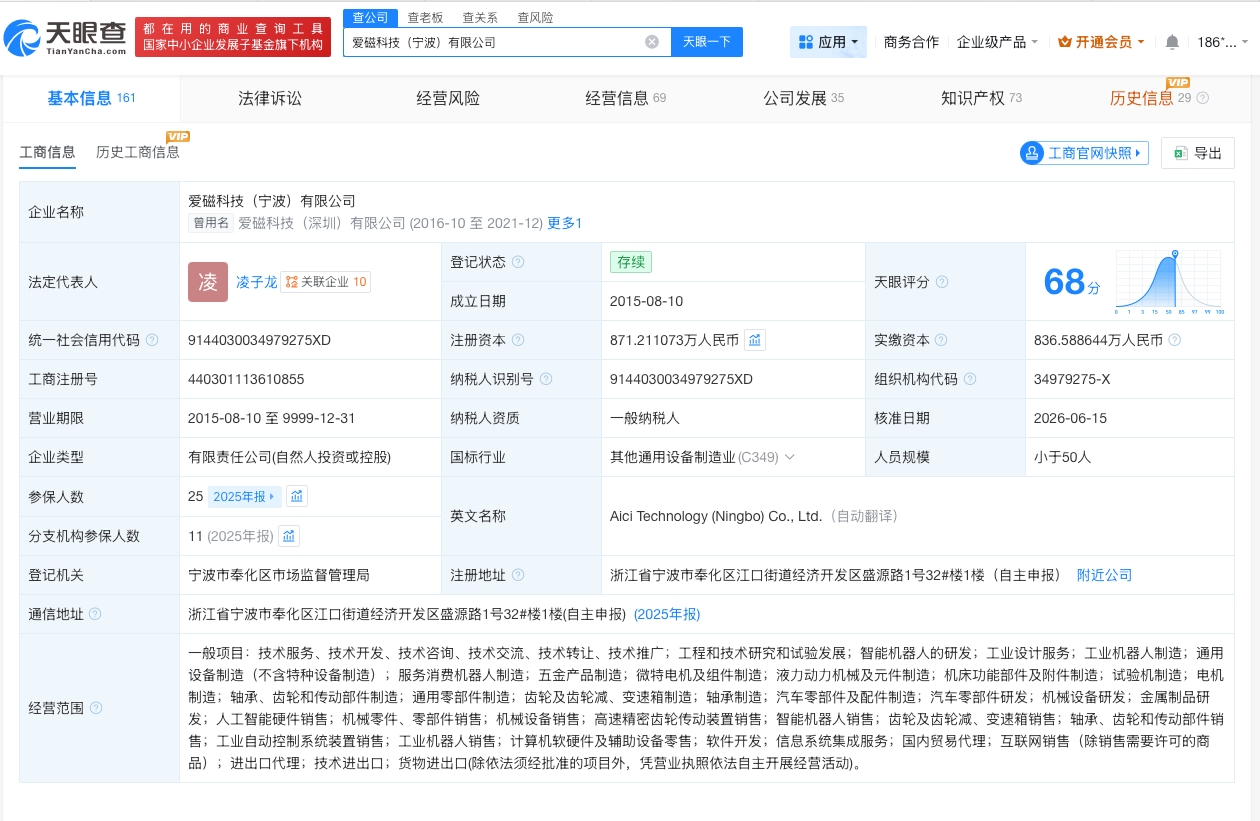Viewport: 1260px width, 821px height.
Task: Select the 历史工商信息 sub-tab
Action: pos(138,152)
